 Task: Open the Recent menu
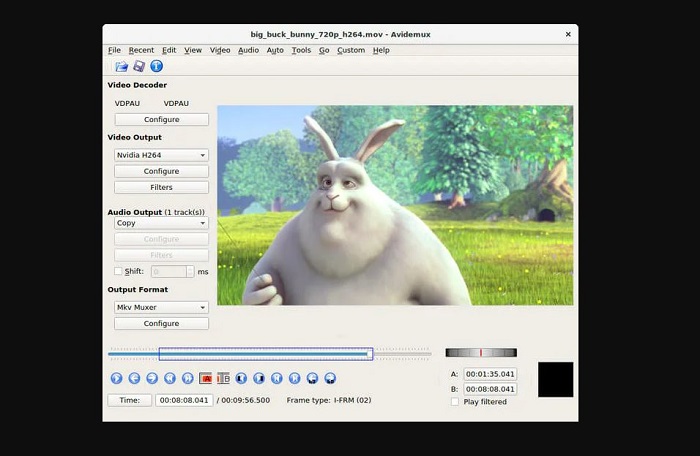141,50
